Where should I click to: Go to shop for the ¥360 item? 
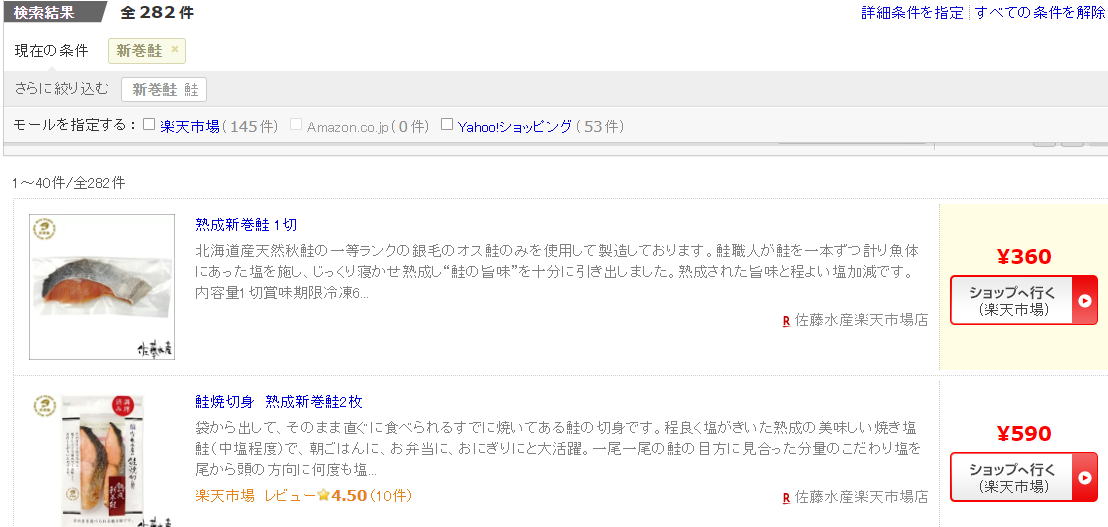[x=1011, y=300]
